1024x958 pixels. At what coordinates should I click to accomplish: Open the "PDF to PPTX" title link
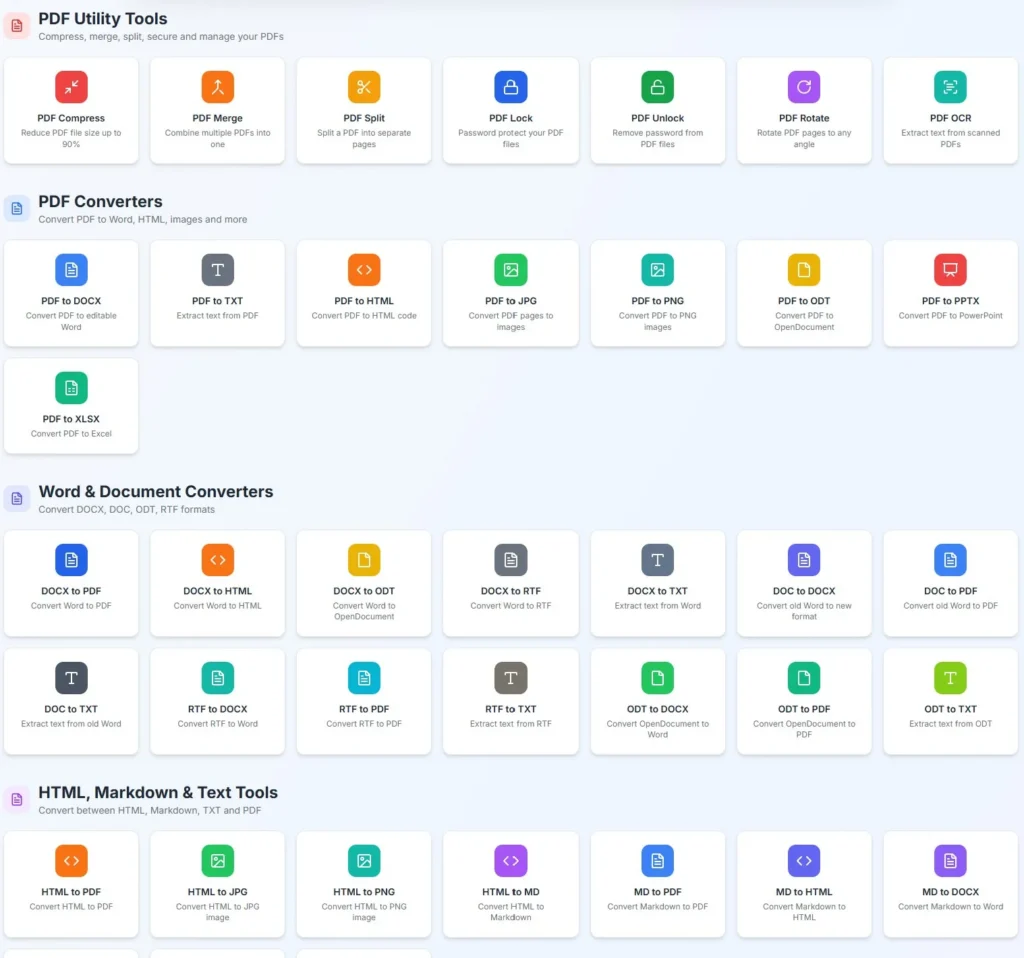(950, 301)
